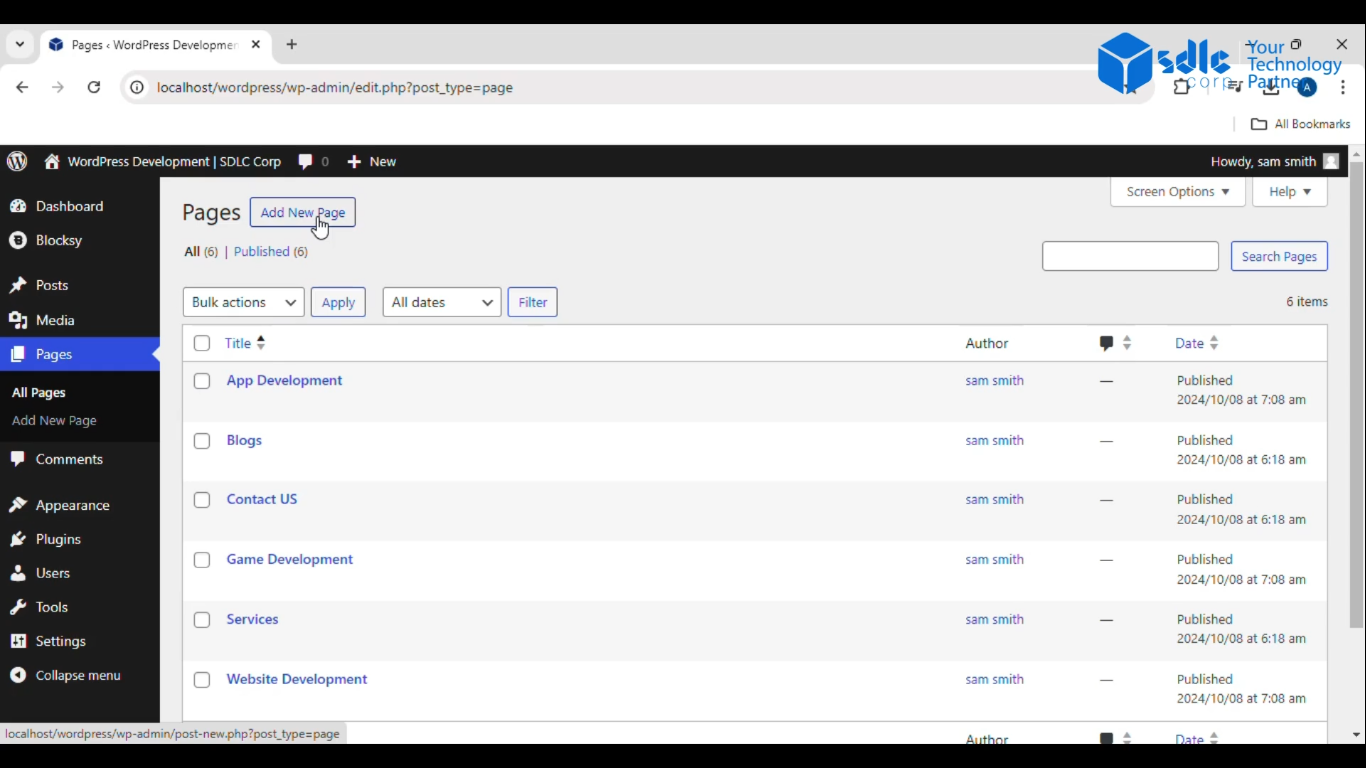Open the Game Development page title
This screenshot has width=1366, height=768.
pyautogui.click(x=290, y=559)
